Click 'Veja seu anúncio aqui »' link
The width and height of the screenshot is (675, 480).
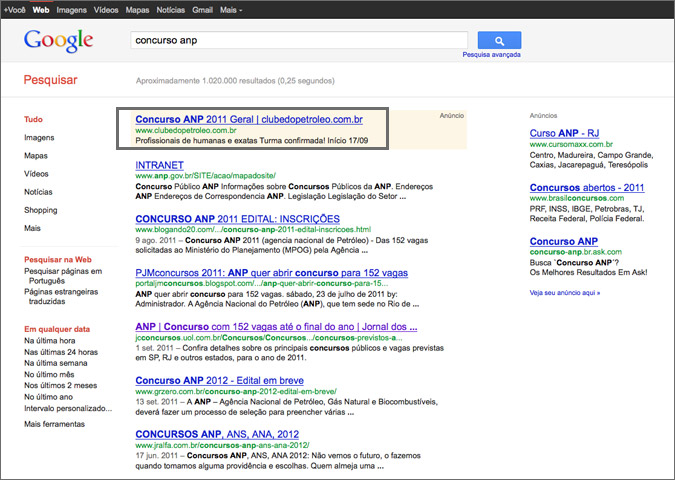pos(564,293)
